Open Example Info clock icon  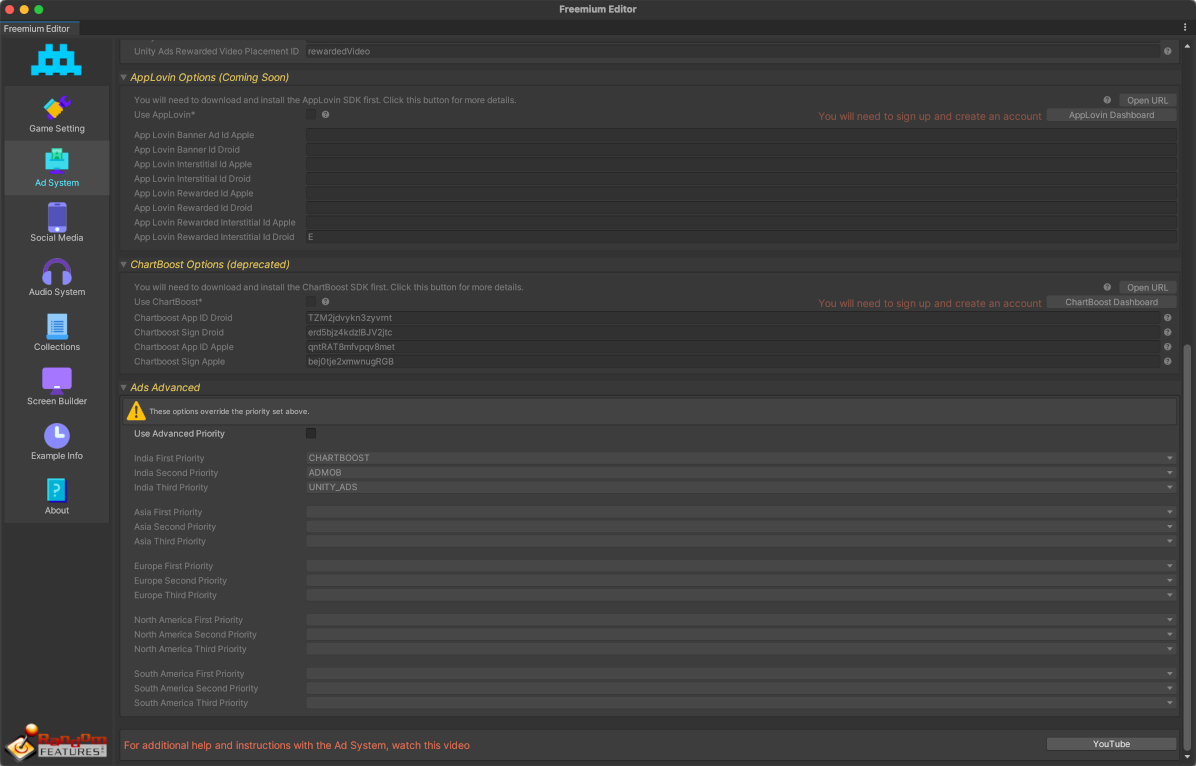tap(57, 435)
